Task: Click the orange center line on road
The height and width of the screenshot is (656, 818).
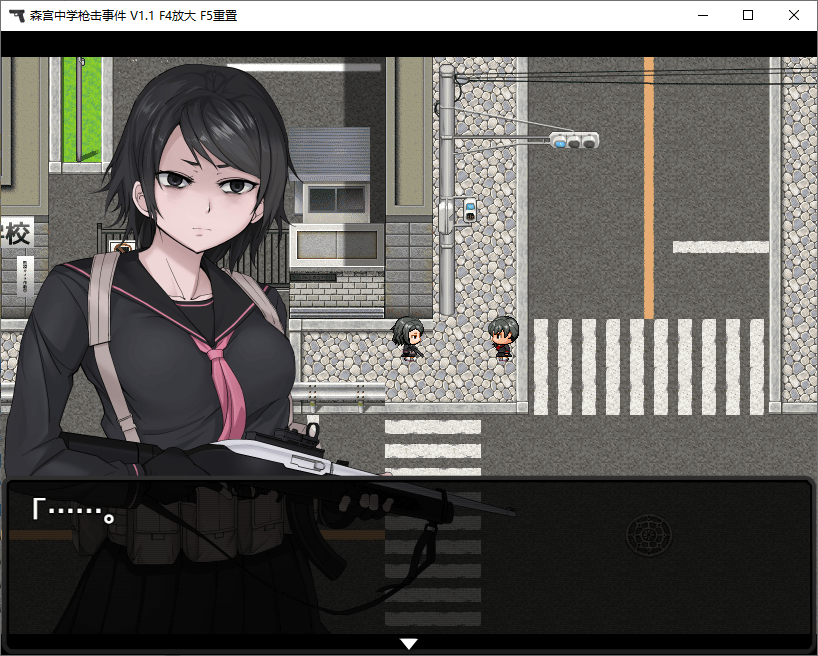Action: 649,190
